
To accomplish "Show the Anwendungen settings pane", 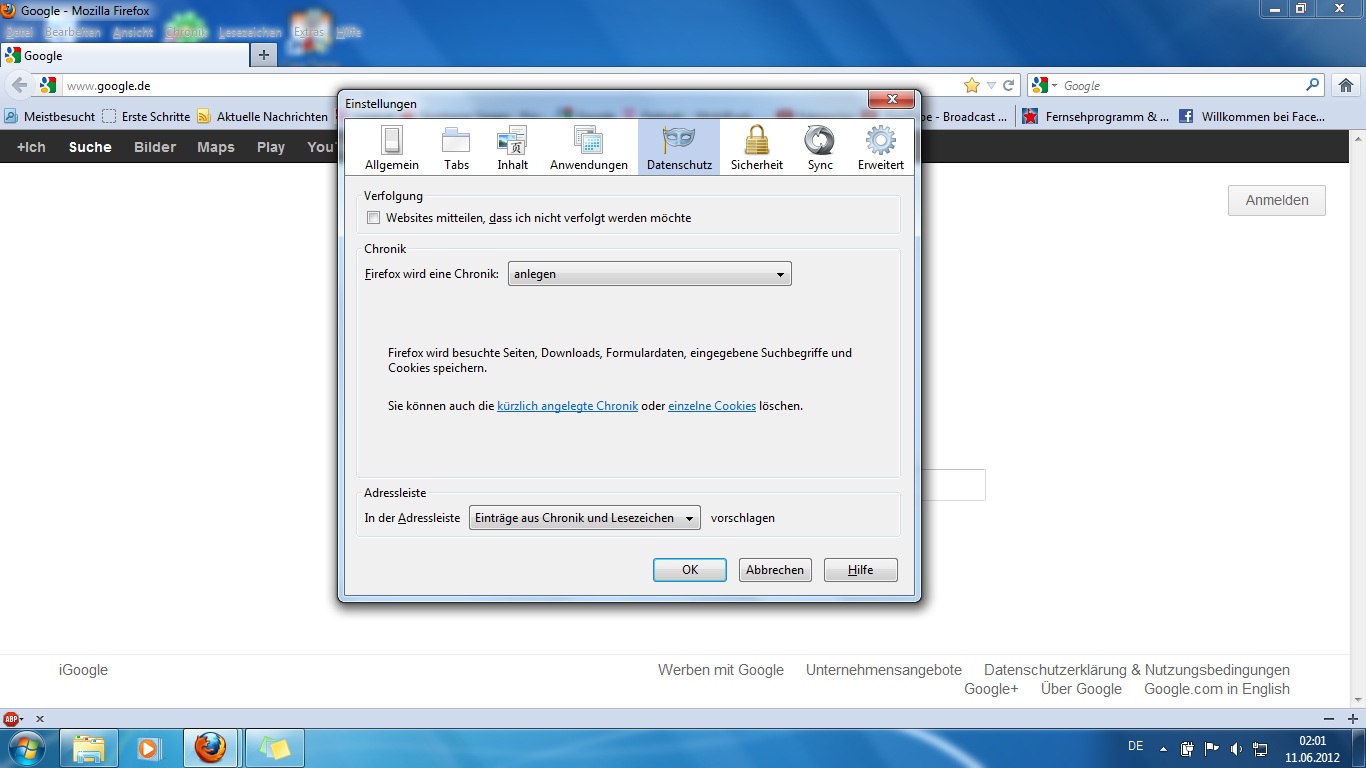I will coord(589,148).
